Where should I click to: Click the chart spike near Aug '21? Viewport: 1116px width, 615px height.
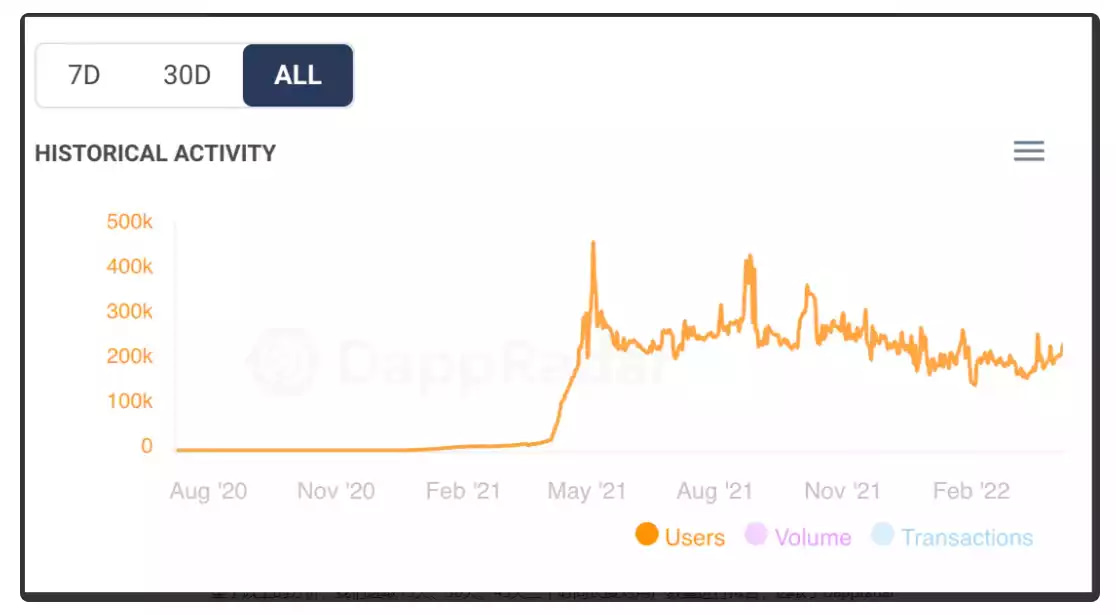point(748,258)
